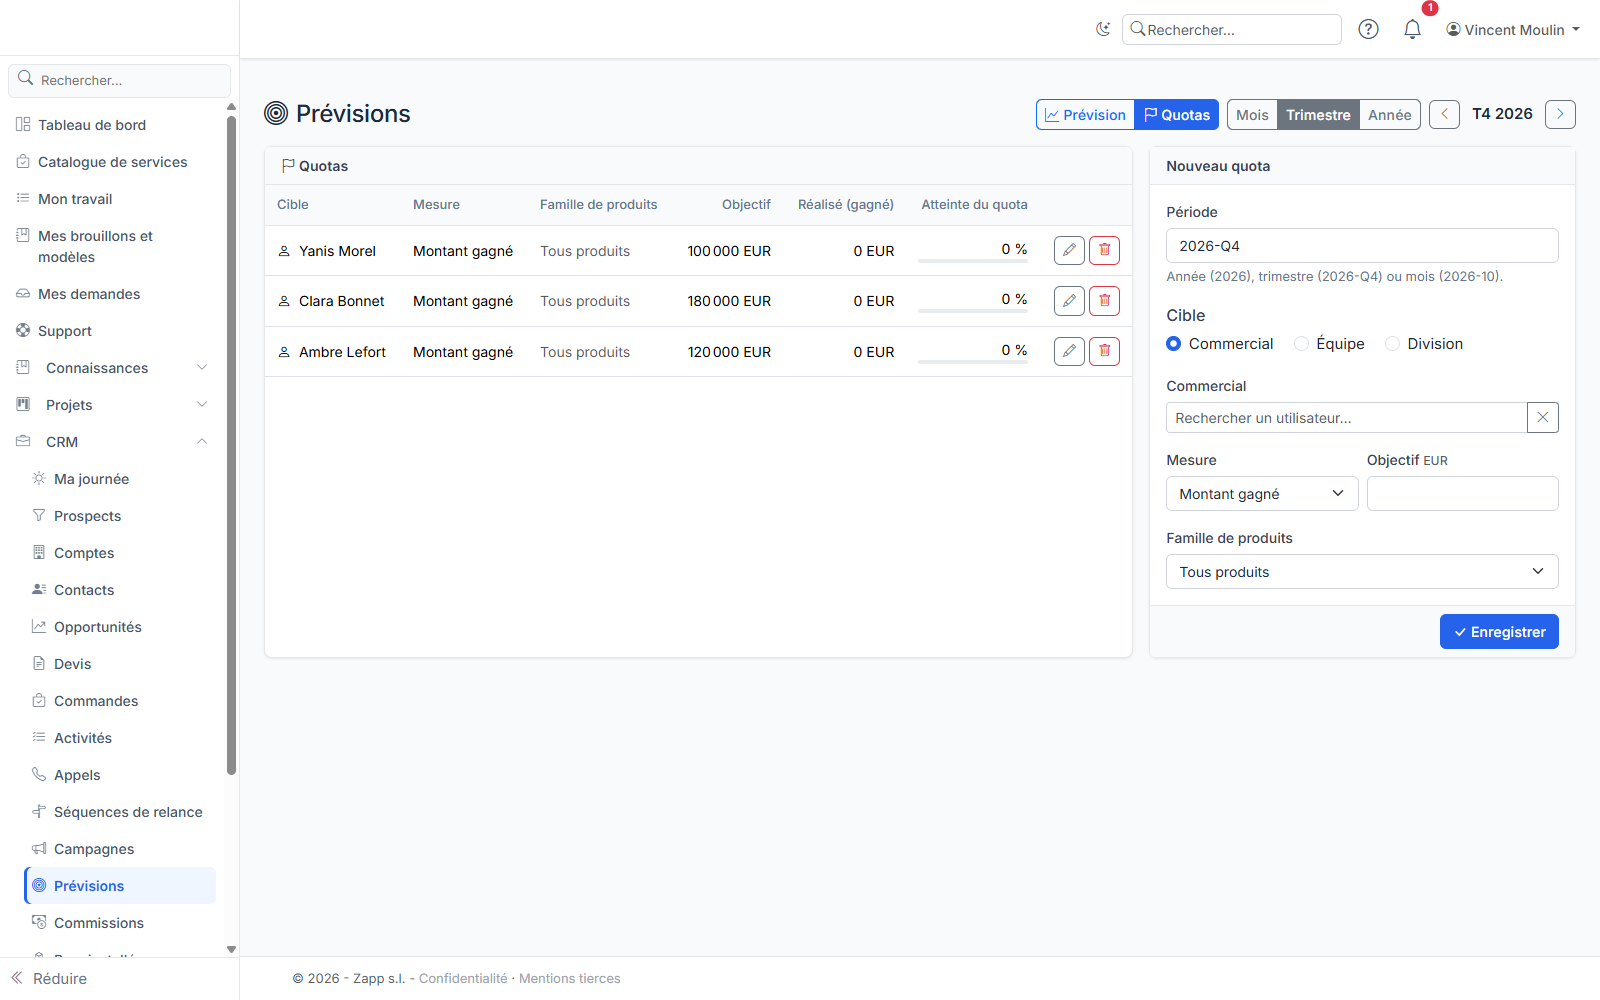Collapse sidebar with Réduire
1600x1000 pixels.
(x=50, y=979)
